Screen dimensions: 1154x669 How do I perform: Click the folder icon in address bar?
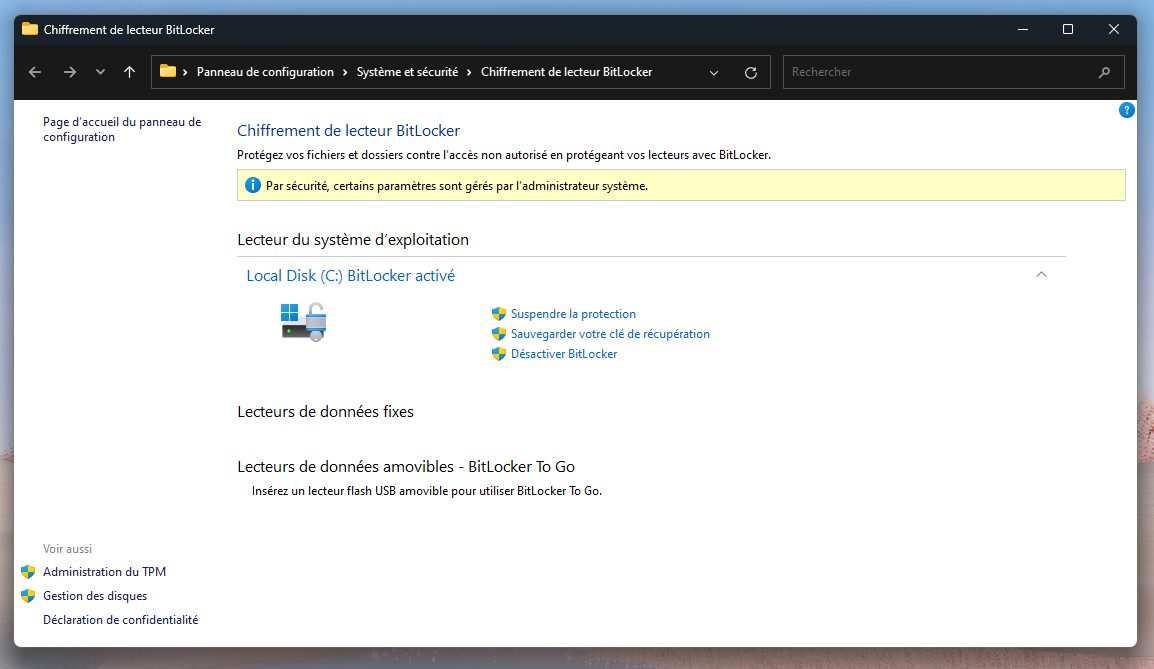168,72
